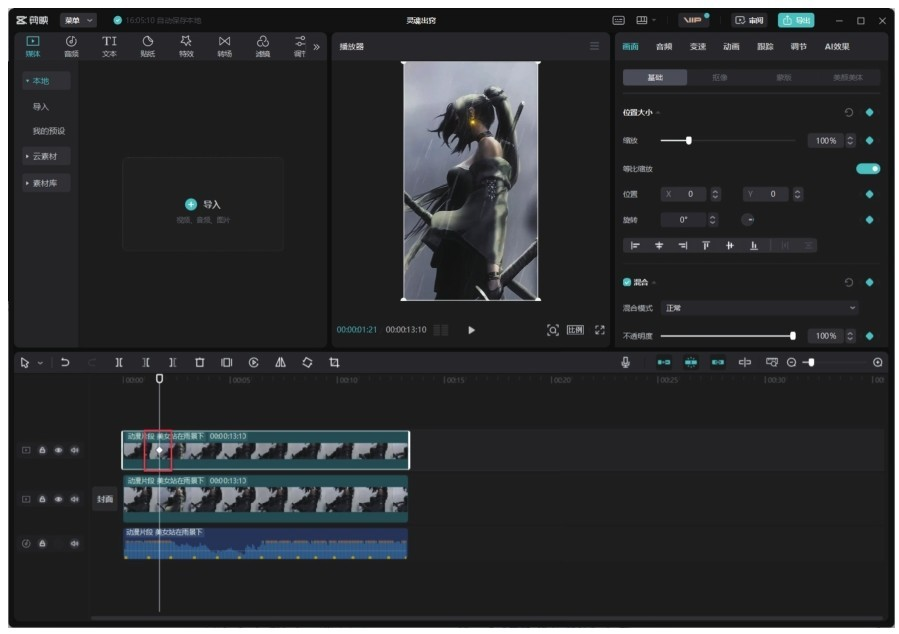The width and height of the screenshot is (899, 634).
Task: Step the 缩放 percentage value
Action: pyautogui.click(x=850, y=140)
